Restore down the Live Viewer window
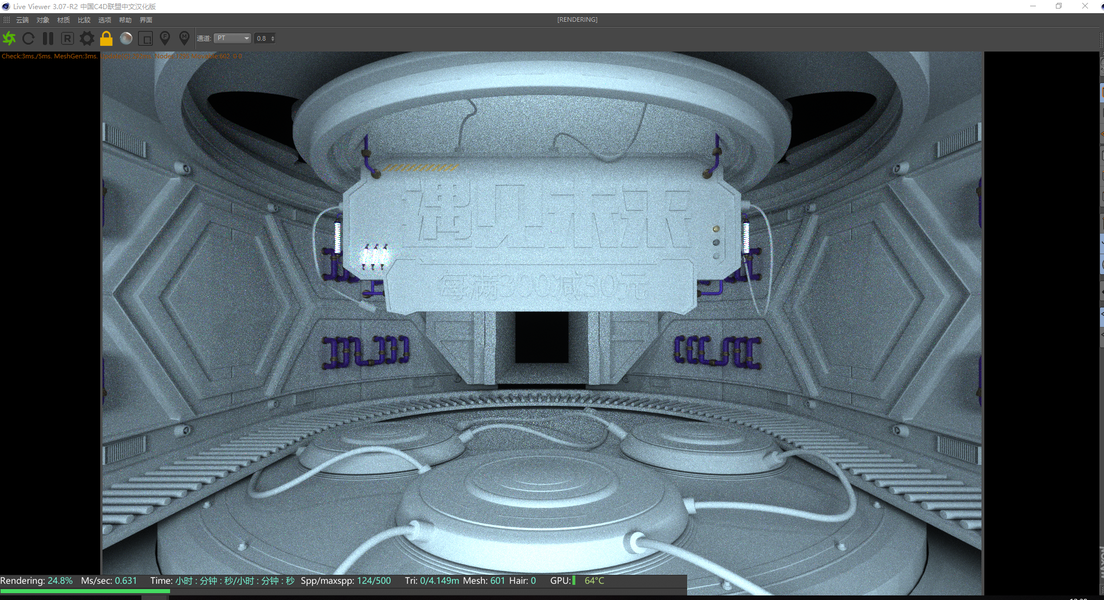The width and height of the screenshot is (1104, 600). 1058,6
